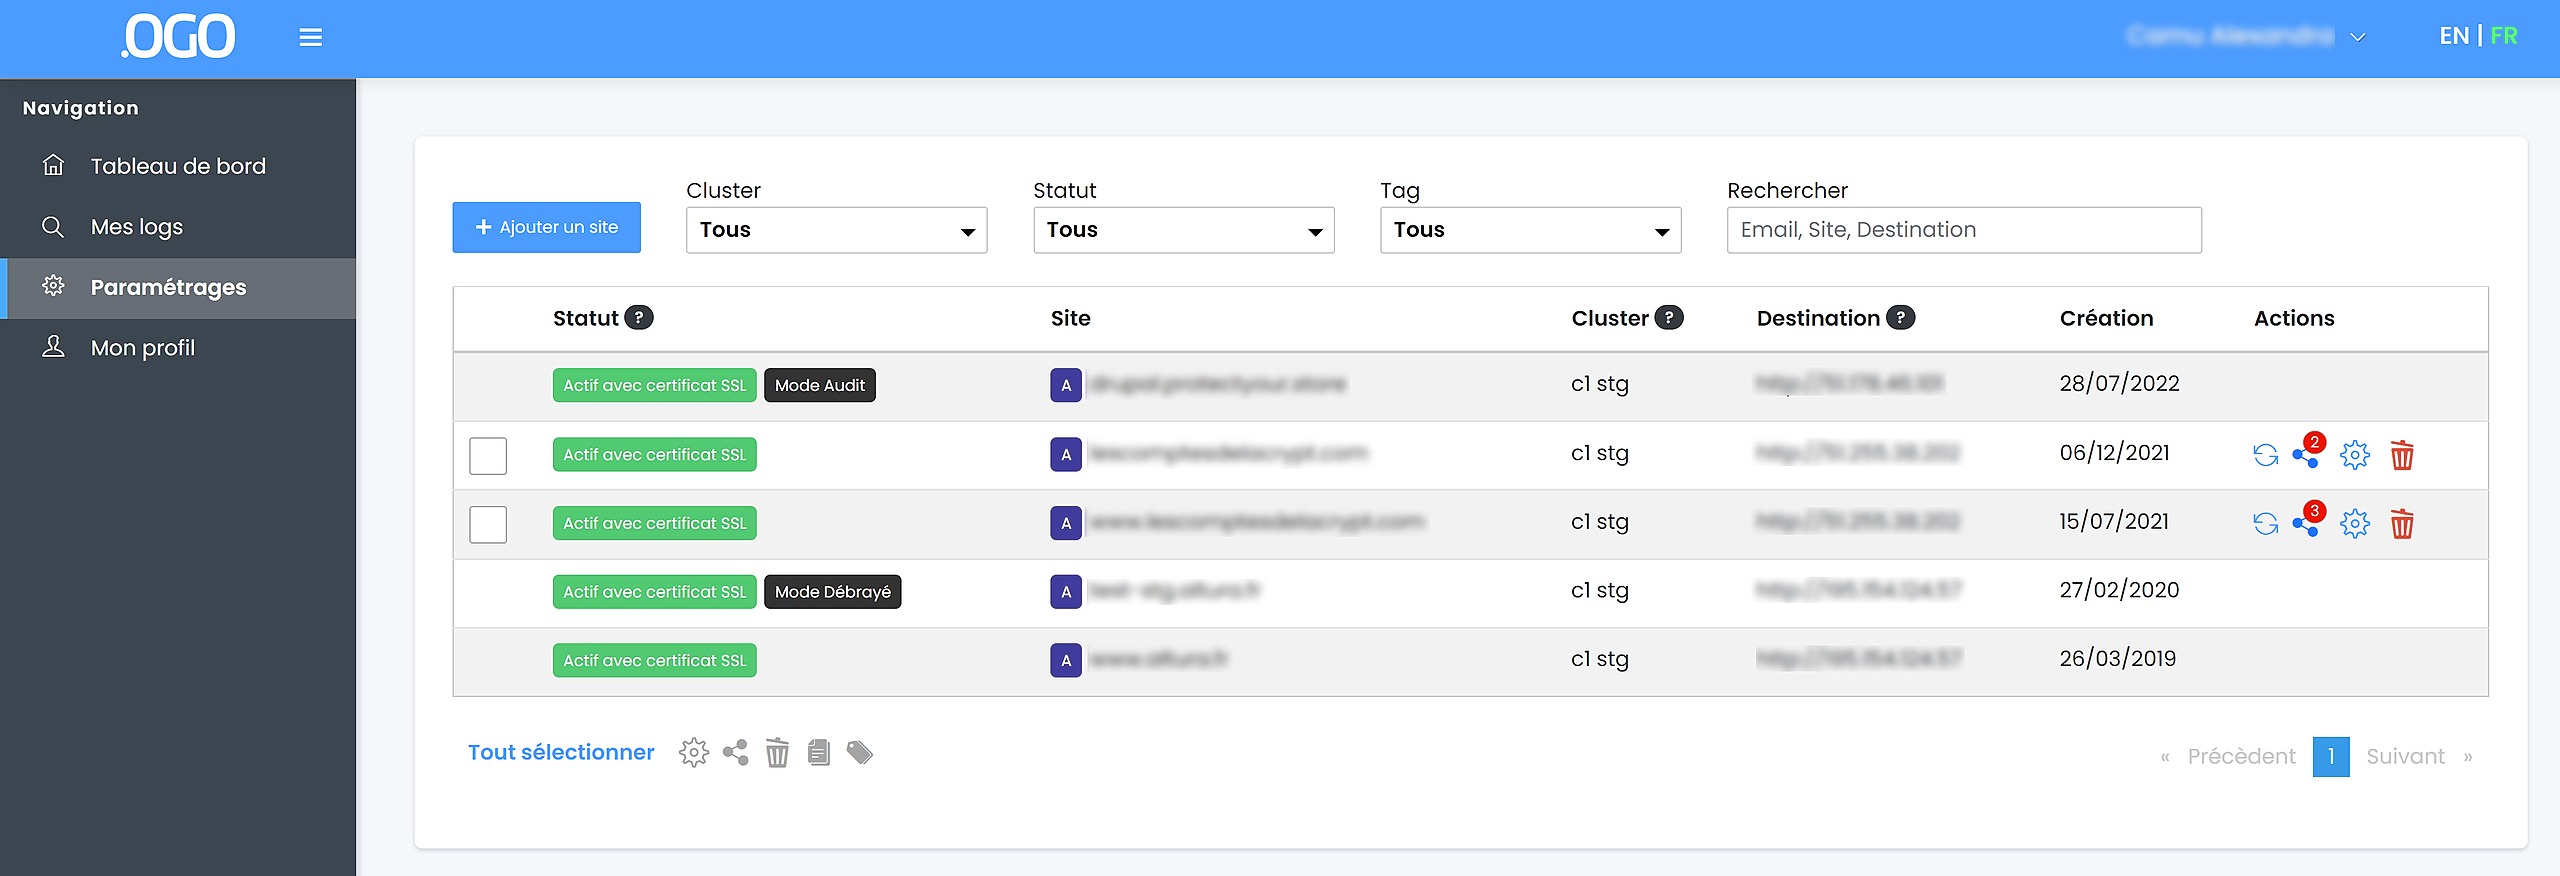Open share icon with badge 3
Screen dimensions: 2560x876
coord(2308,520)
